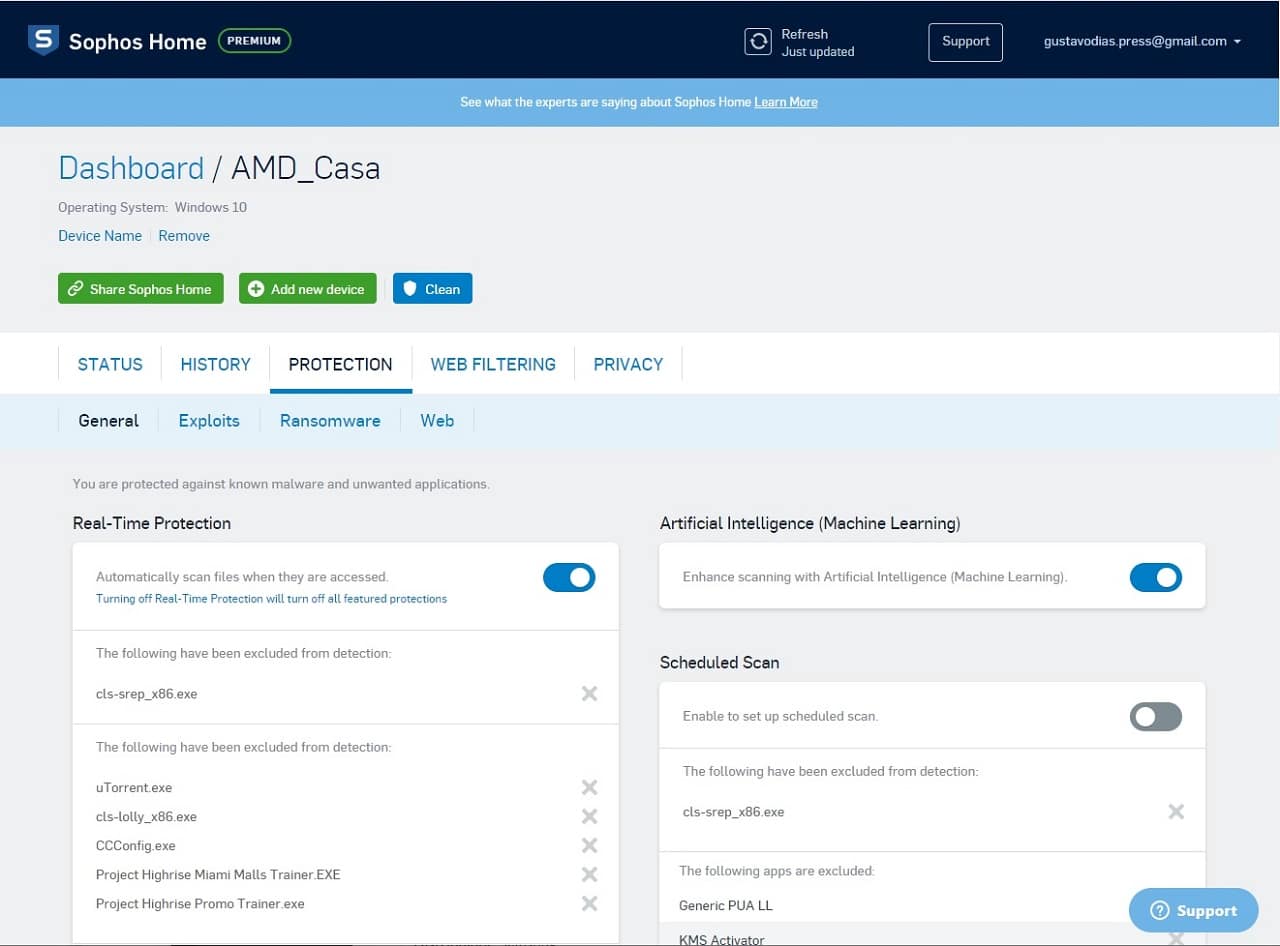Click 'Artificial Intelligence (Machine Learning)' heading
Screen dimensions: 1280x946
(810, 523)
